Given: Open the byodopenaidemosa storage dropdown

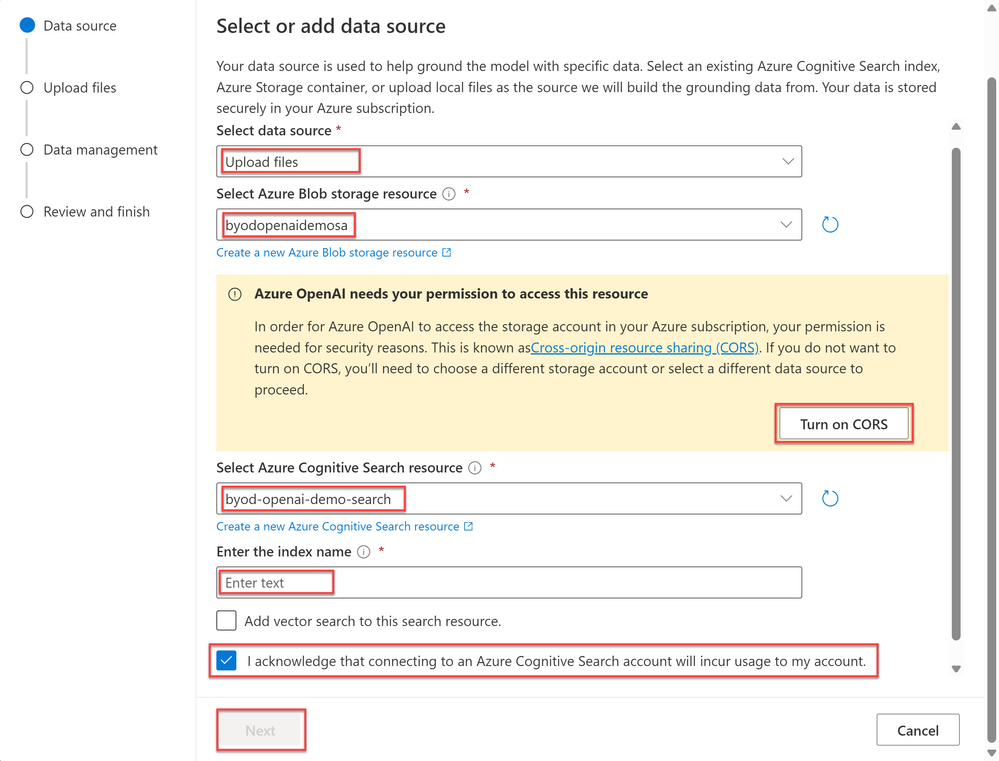Looking at the screenshot, I should [x=508, y=225].
